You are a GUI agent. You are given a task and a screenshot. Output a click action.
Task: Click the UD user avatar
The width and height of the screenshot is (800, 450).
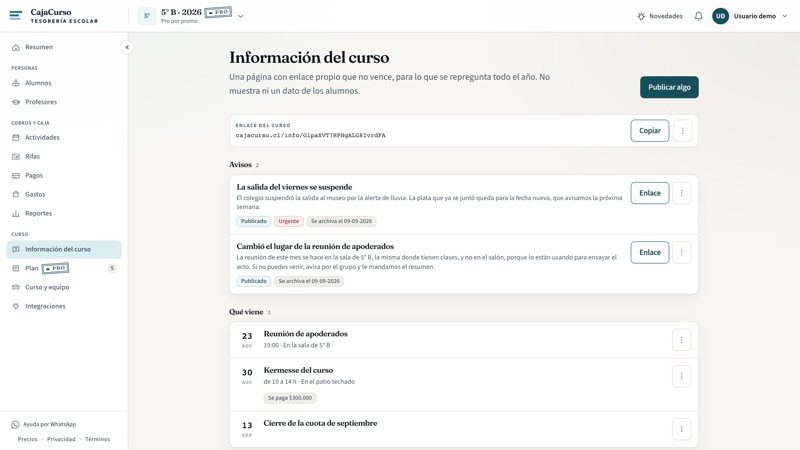720,16
